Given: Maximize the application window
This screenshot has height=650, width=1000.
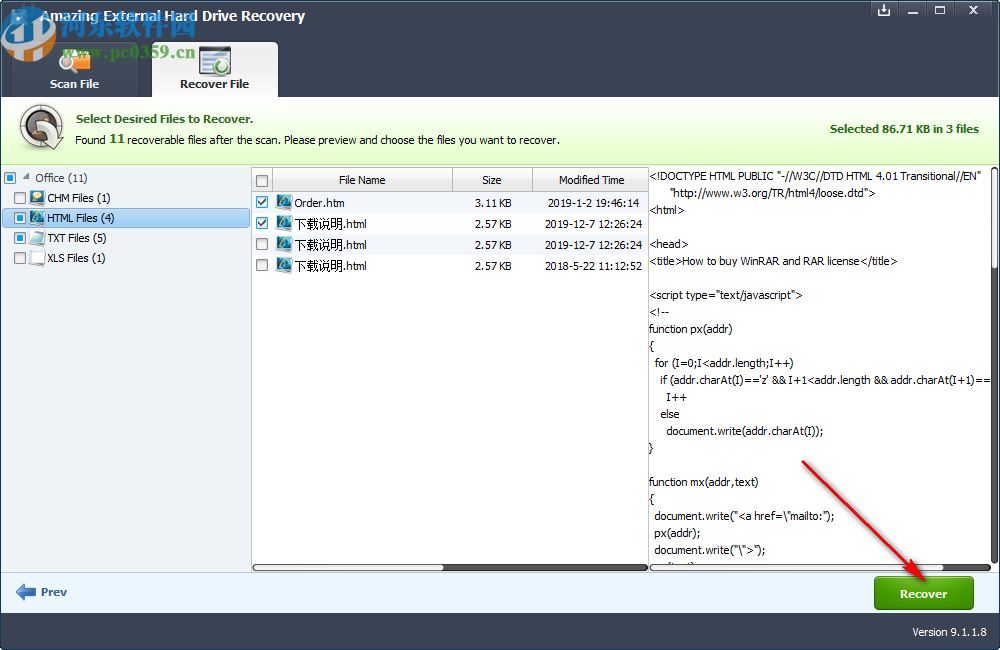Looking at the screenshot, I should [x=940, y=10].
